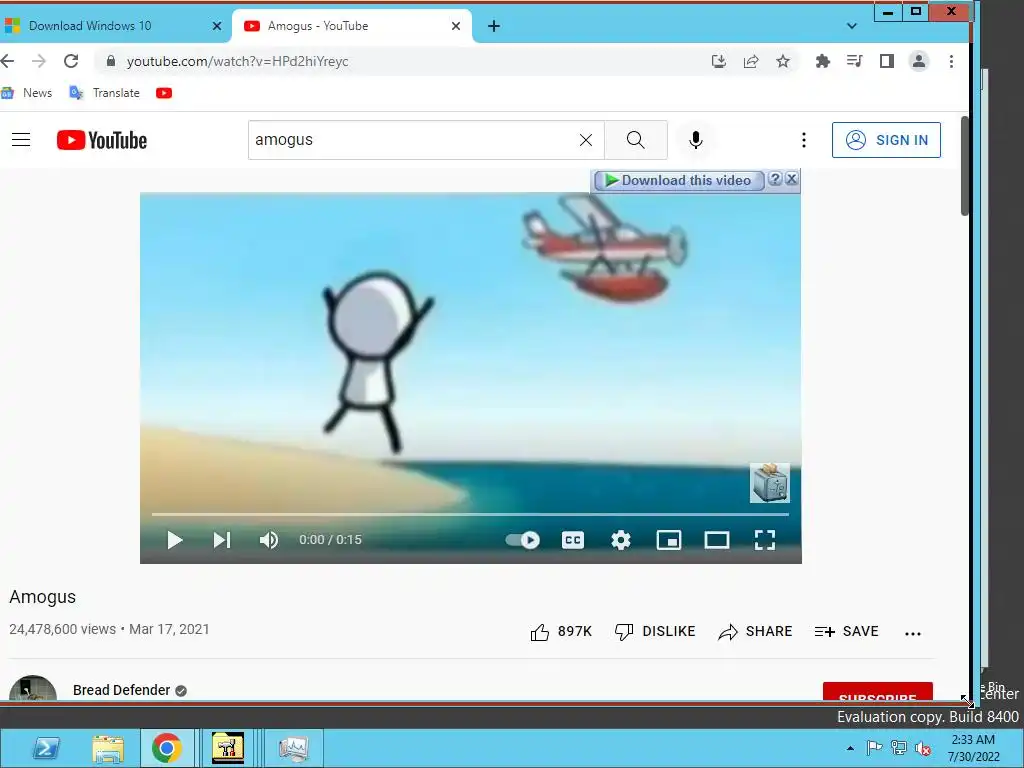1024x768 pixels.
Task: Expand the tab search chevron
Action: pyautogui.click(x=852, y=26)
